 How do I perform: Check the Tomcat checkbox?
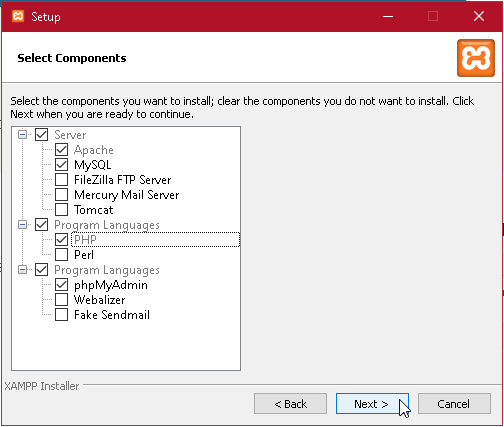[x=62, y=210]
